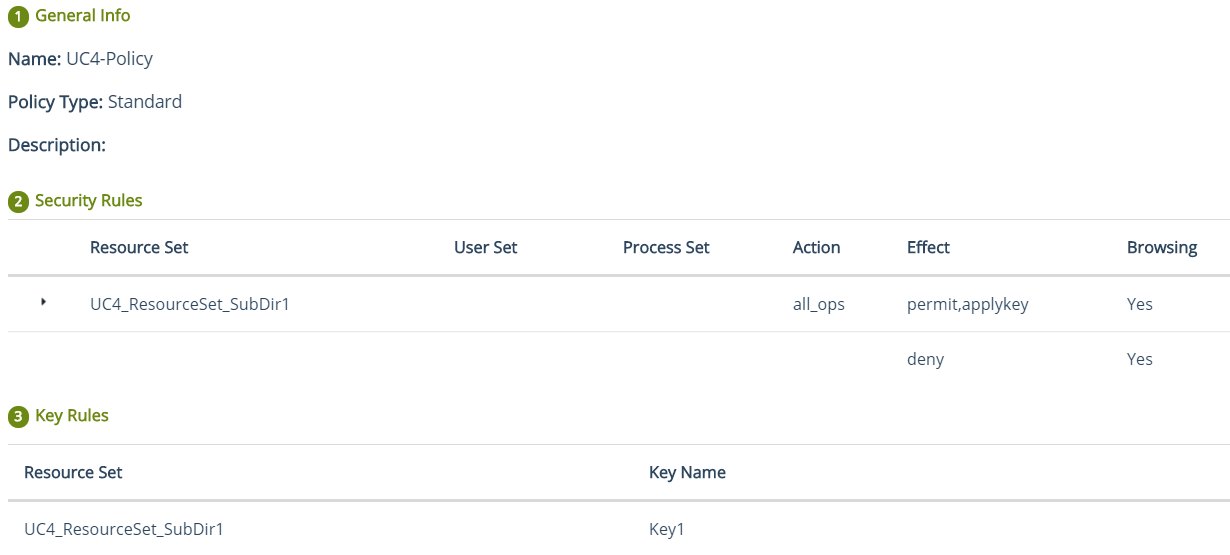The height and width of the screenshot is (555, 1230).
Task: Click the Standard policy type value
Action: pyautogui.click(x=144, y=102)
